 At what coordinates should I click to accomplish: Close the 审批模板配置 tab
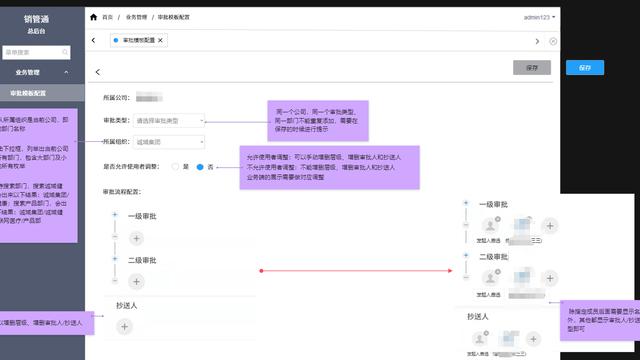[x=160, y=40]
